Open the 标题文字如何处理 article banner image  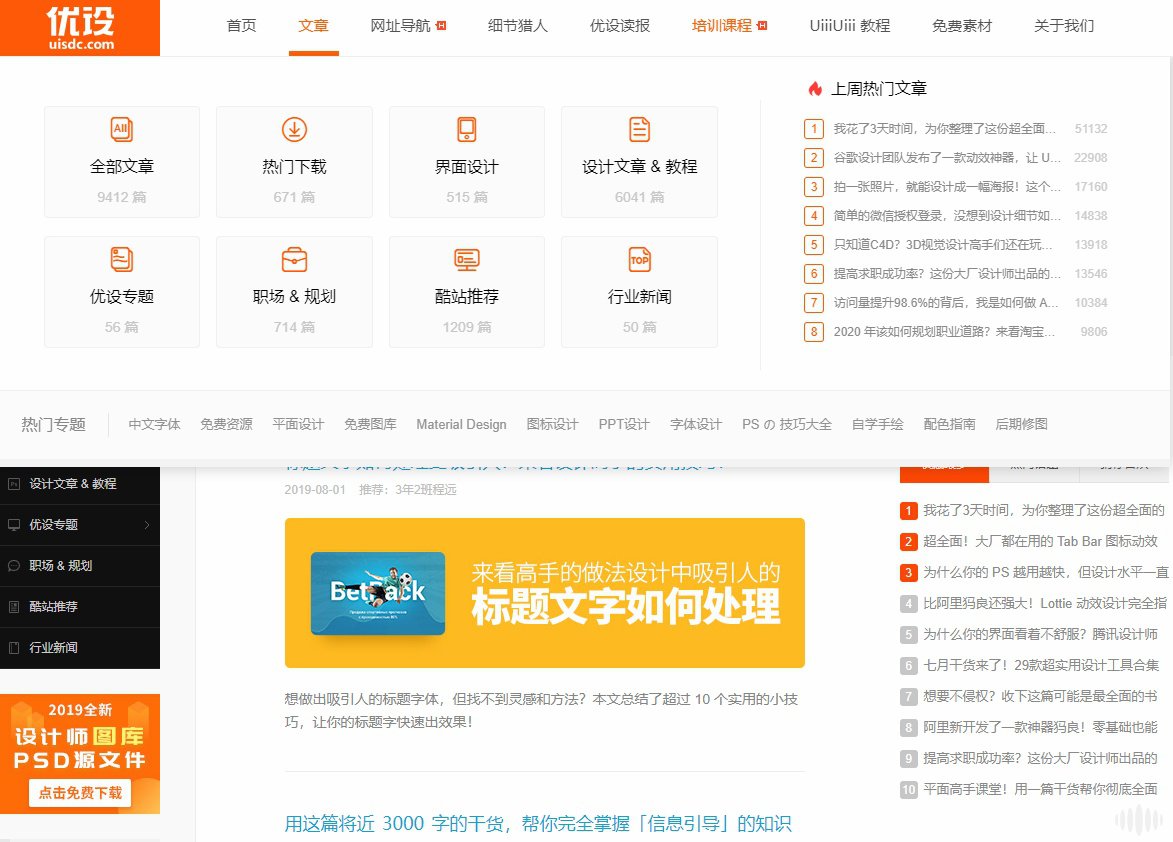[545, 593]
